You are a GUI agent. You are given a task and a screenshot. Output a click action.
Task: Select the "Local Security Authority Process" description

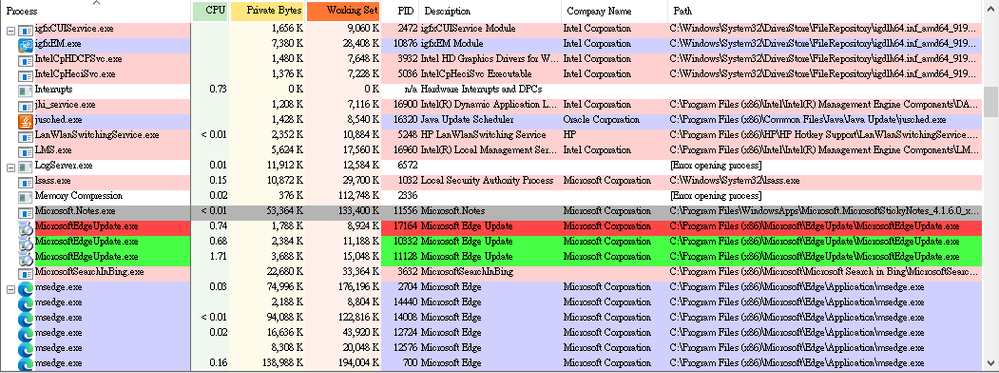click(487, 180)
